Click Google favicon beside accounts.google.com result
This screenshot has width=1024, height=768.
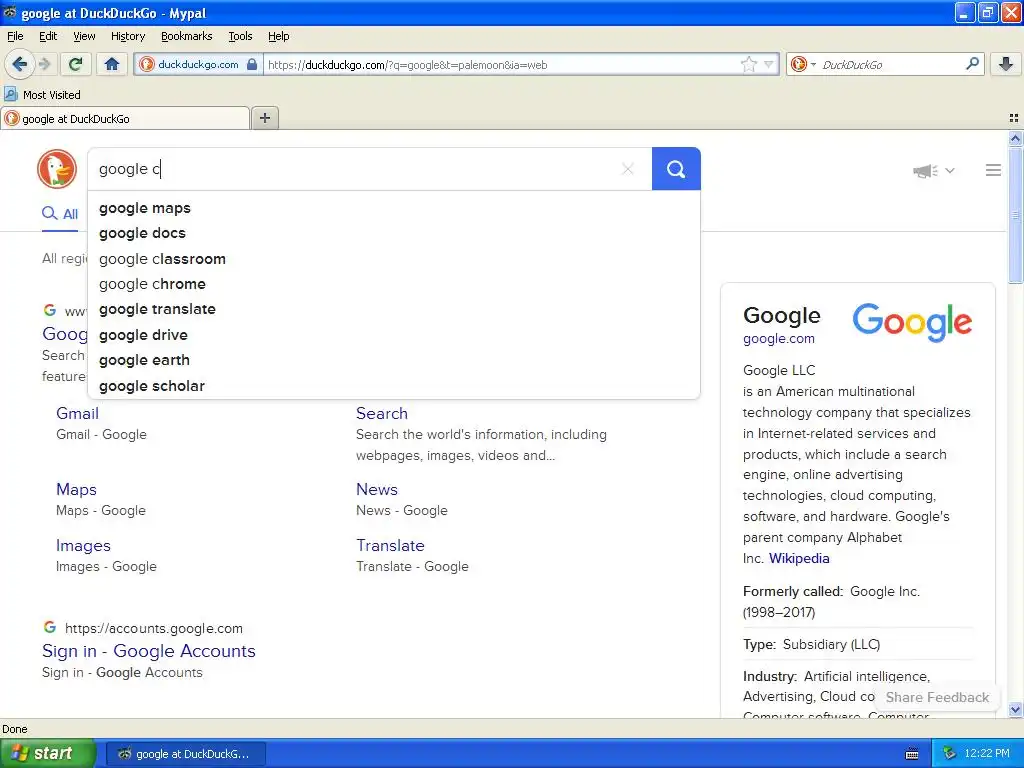pyautogui.click(x=50, y=627)
